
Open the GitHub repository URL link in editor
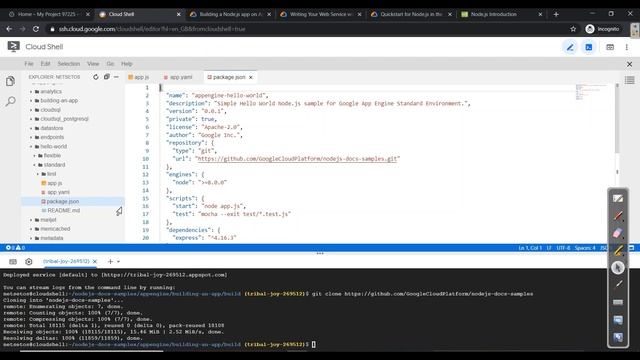coord(297,159)
